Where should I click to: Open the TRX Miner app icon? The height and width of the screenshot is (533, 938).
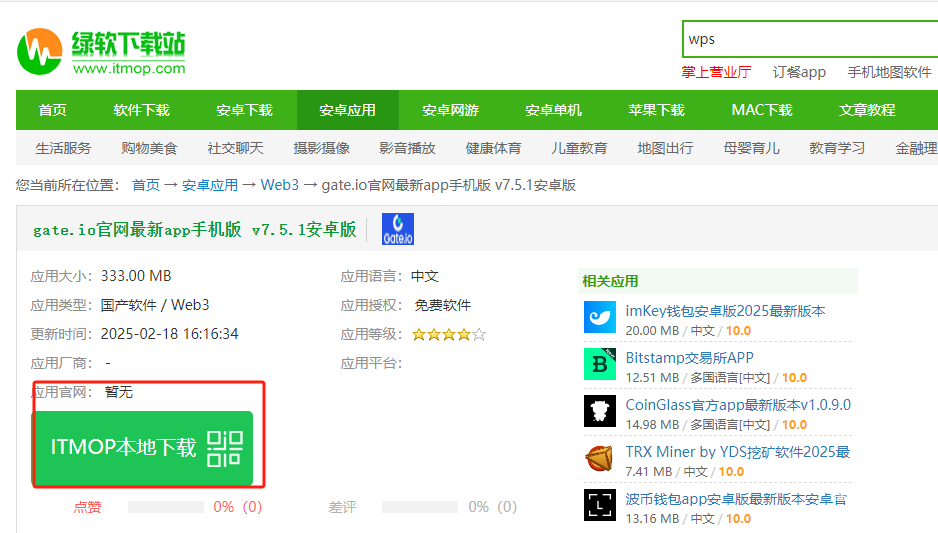pos(600,459)
